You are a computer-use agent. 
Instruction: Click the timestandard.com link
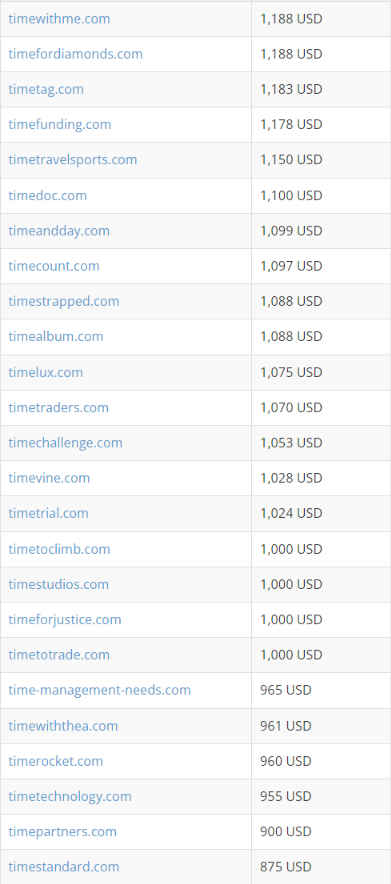(64, 867)
